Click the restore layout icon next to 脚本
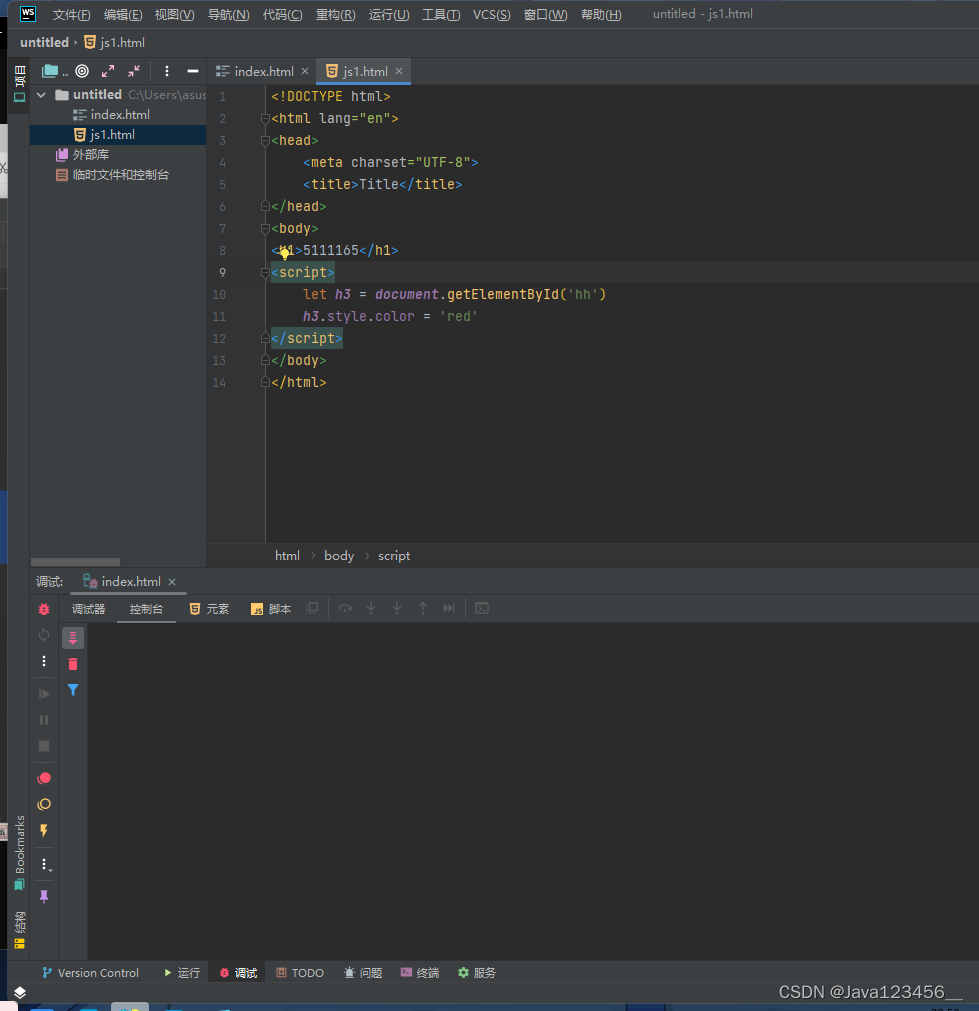Screen dimensions: 979x1011 pyautogui.click(x=312, y=608)
